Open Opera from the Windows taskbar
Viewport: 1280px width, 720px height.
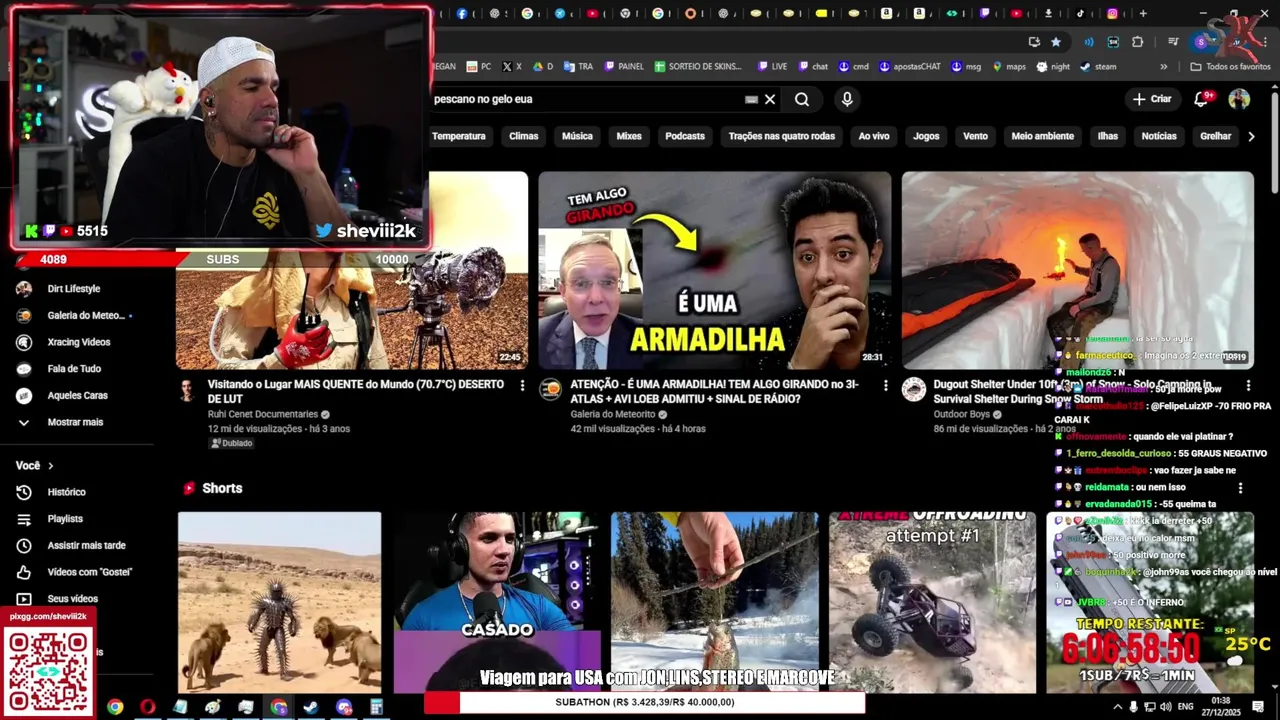148,707
